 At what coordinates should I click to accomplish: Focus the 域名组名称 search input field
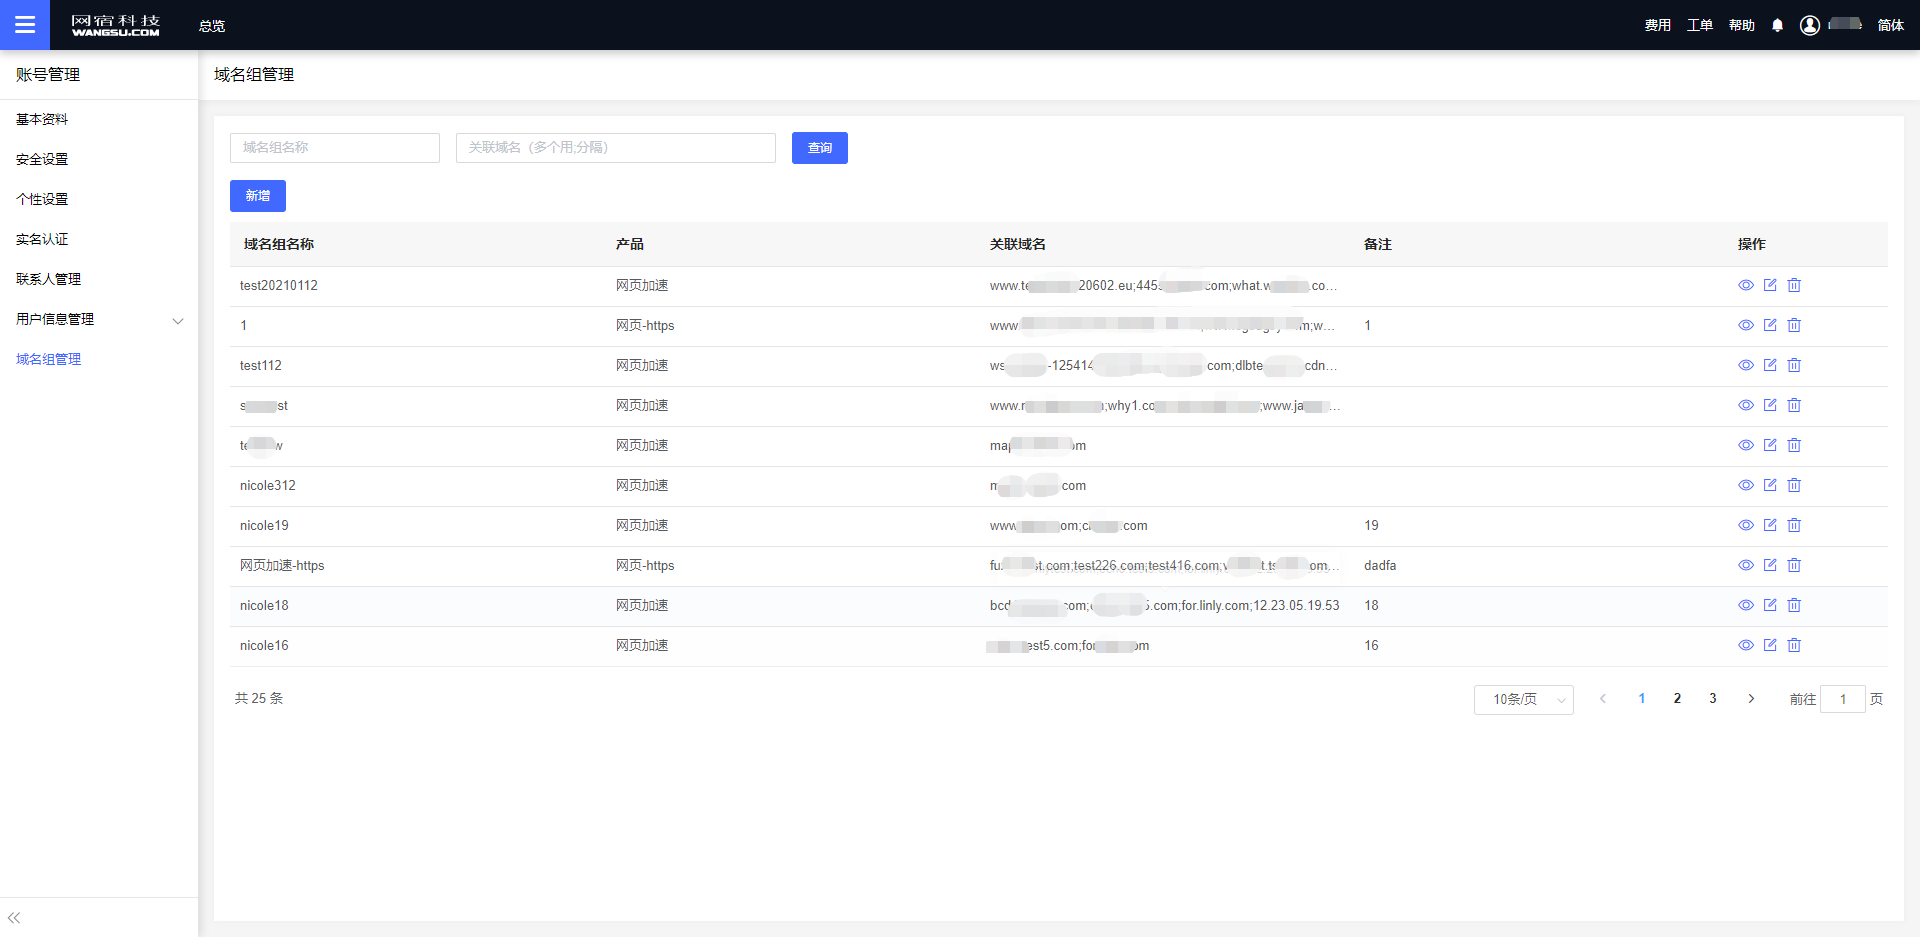pos(335,148)
